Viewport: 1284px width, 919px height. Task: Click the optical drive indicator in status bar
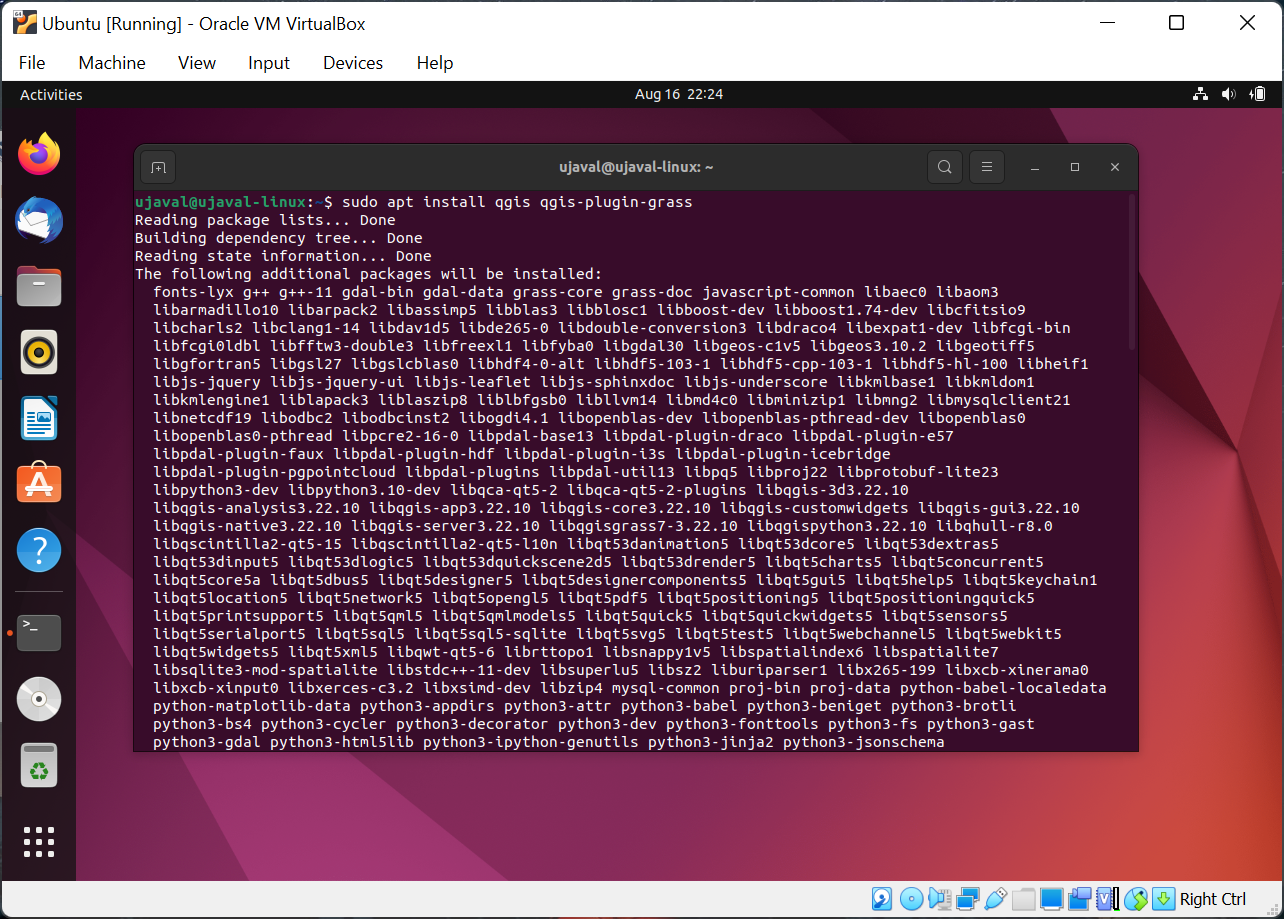[x=911, y=899]
